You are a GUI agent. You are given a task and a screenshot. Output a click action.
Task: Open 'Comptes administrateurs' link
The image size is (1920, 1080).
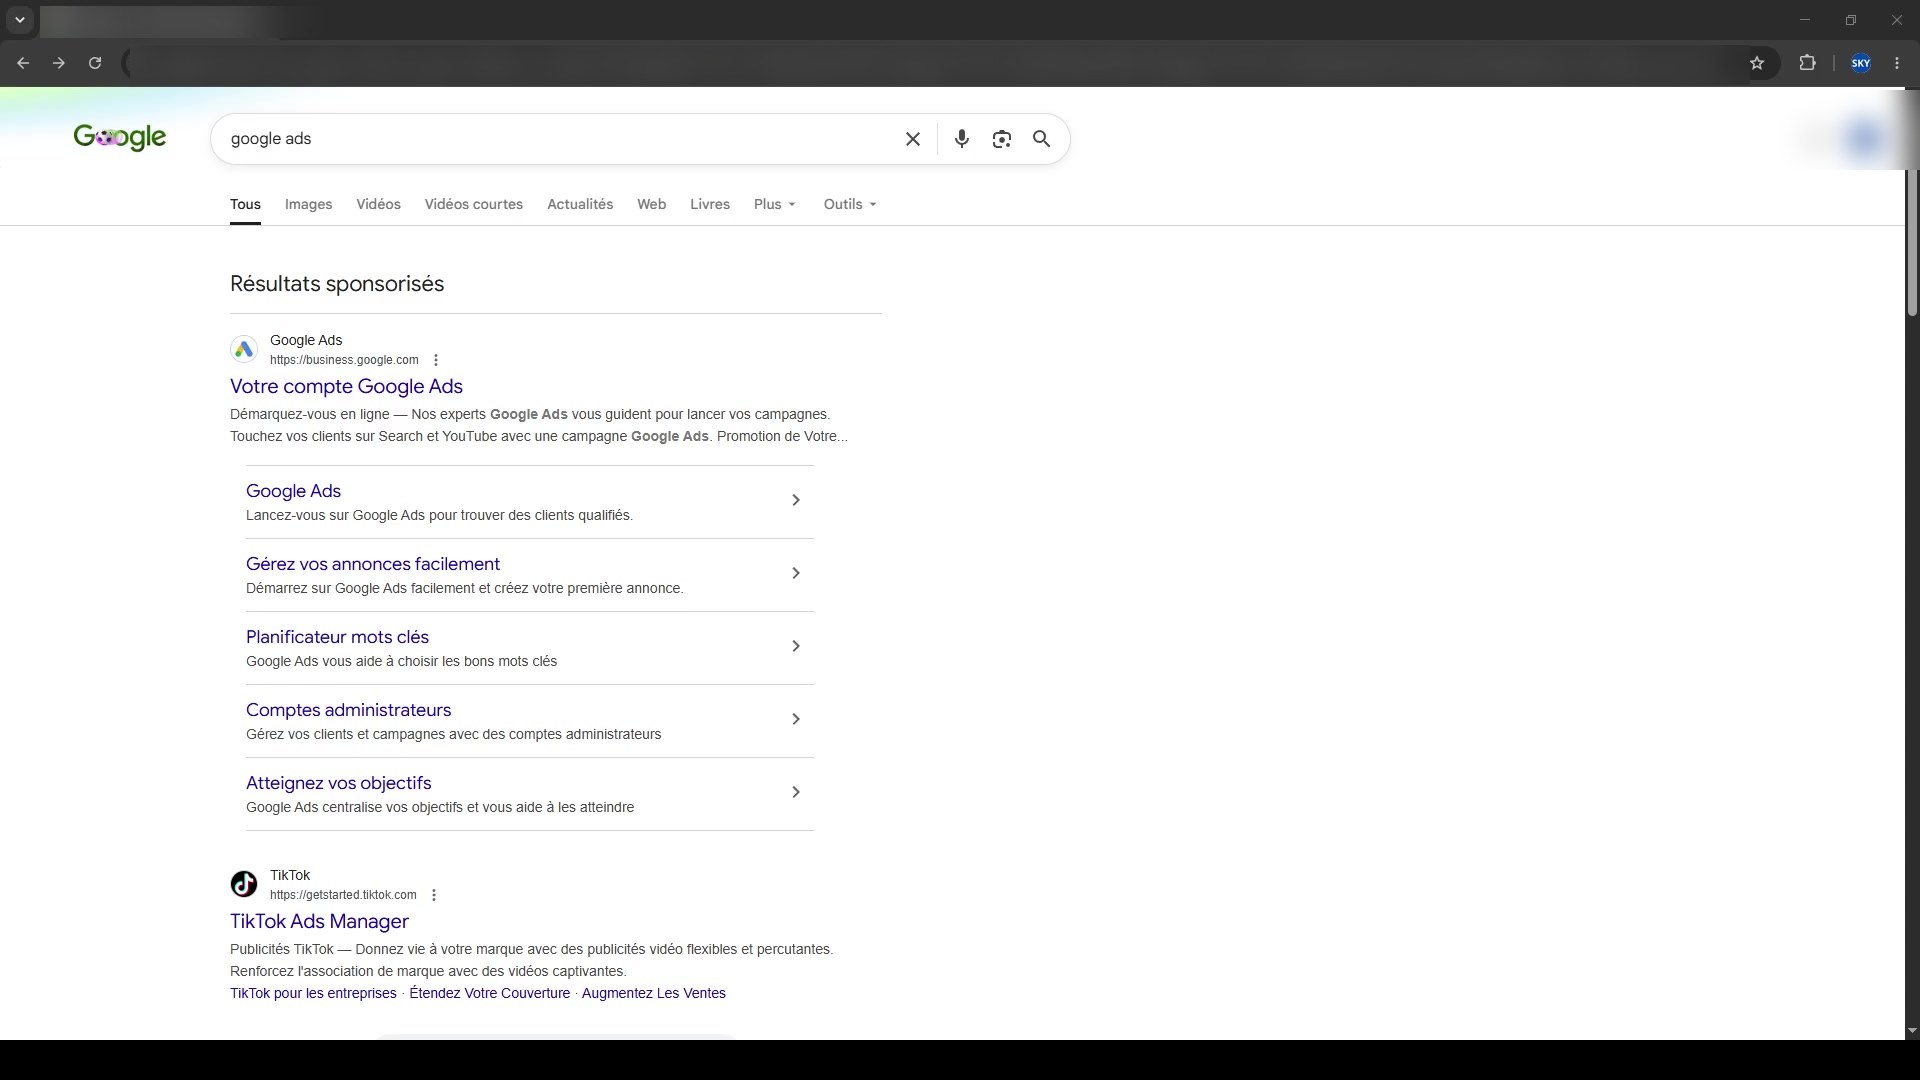348,710
